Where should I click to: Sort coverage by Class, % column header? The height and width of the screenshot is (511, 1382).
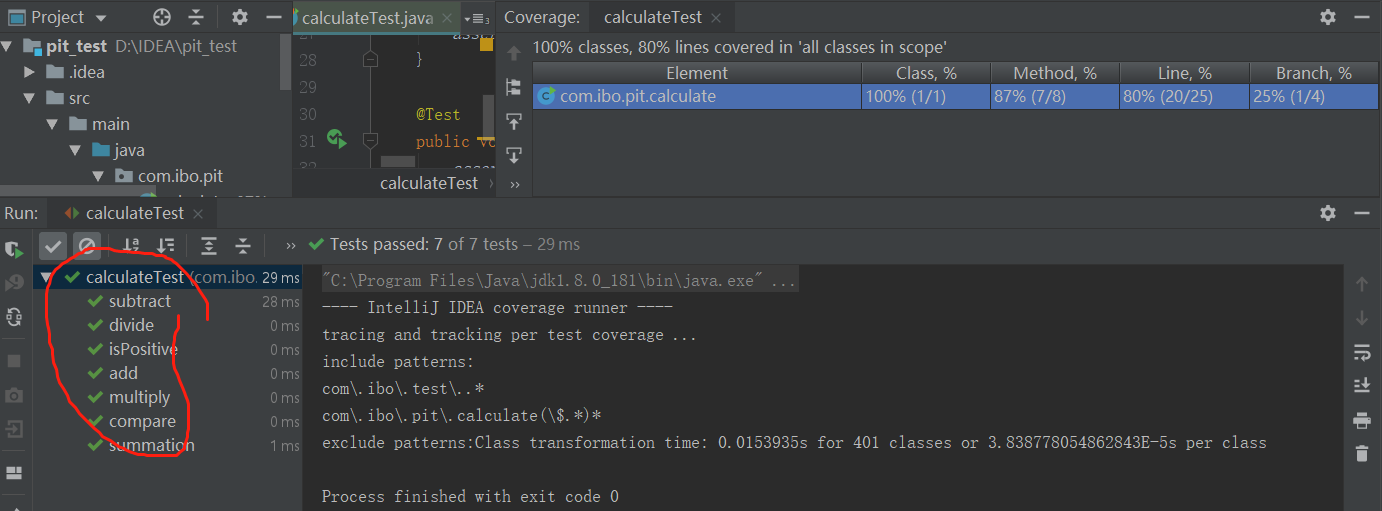point(926,73)
